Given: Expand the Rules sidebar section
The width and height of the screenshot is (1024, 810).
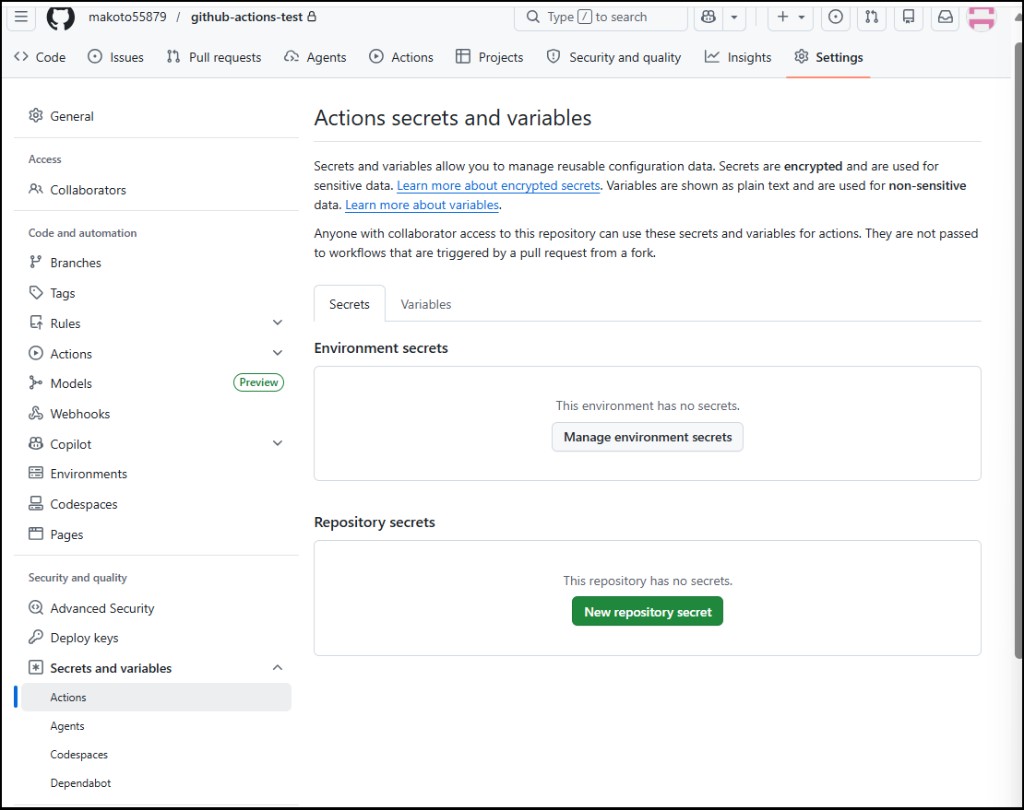Looking at the screenshot, I should tap(278, 323).
